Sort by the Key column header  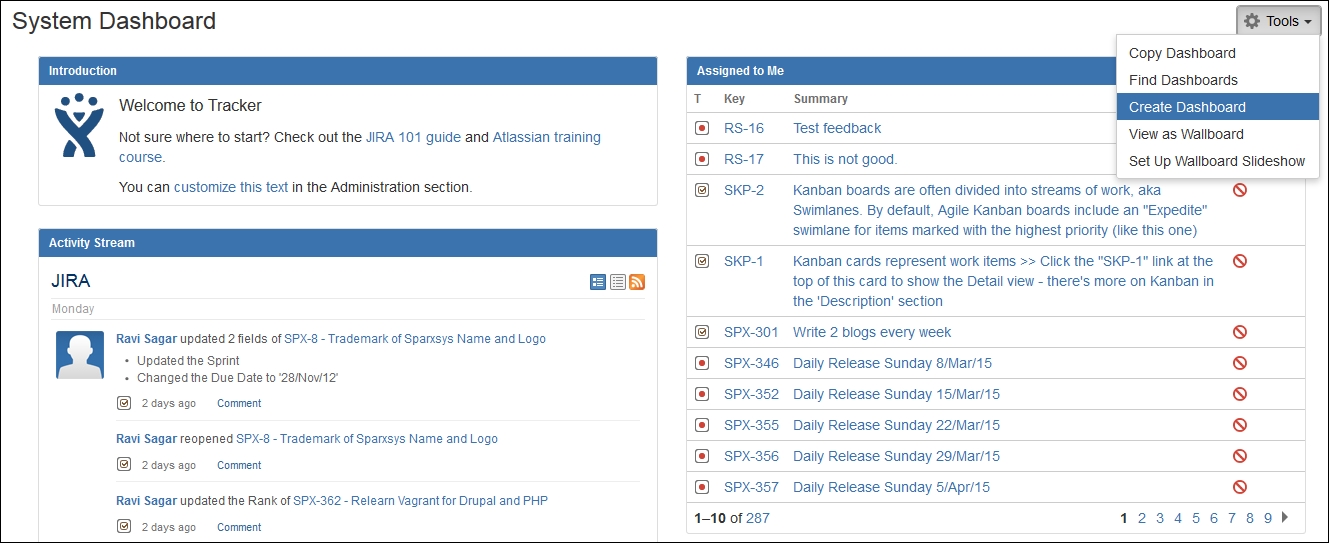point(734,99)
